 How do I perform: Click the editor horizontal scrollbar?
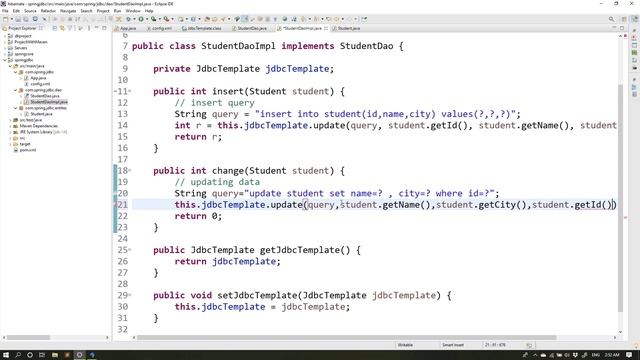click(347, 338)
